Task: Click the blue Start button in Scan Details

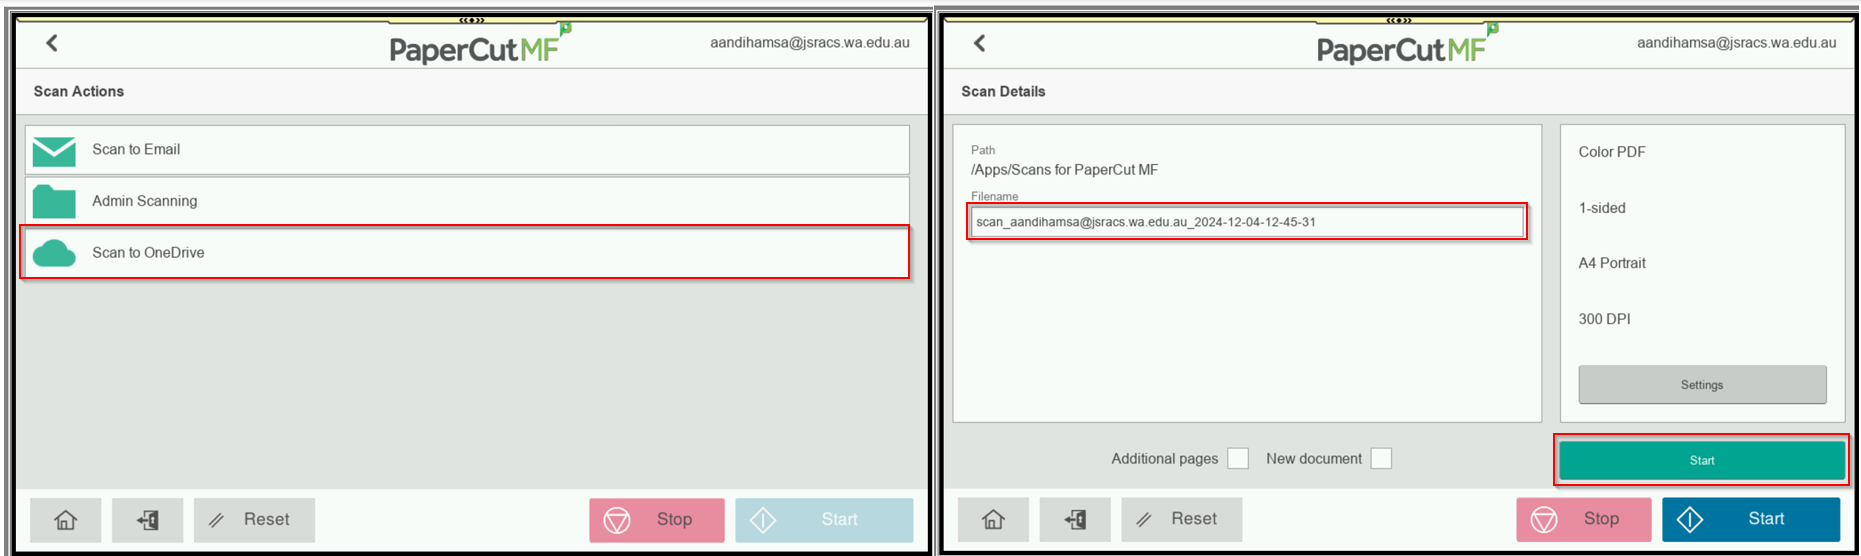Action: pos(1751,519)
